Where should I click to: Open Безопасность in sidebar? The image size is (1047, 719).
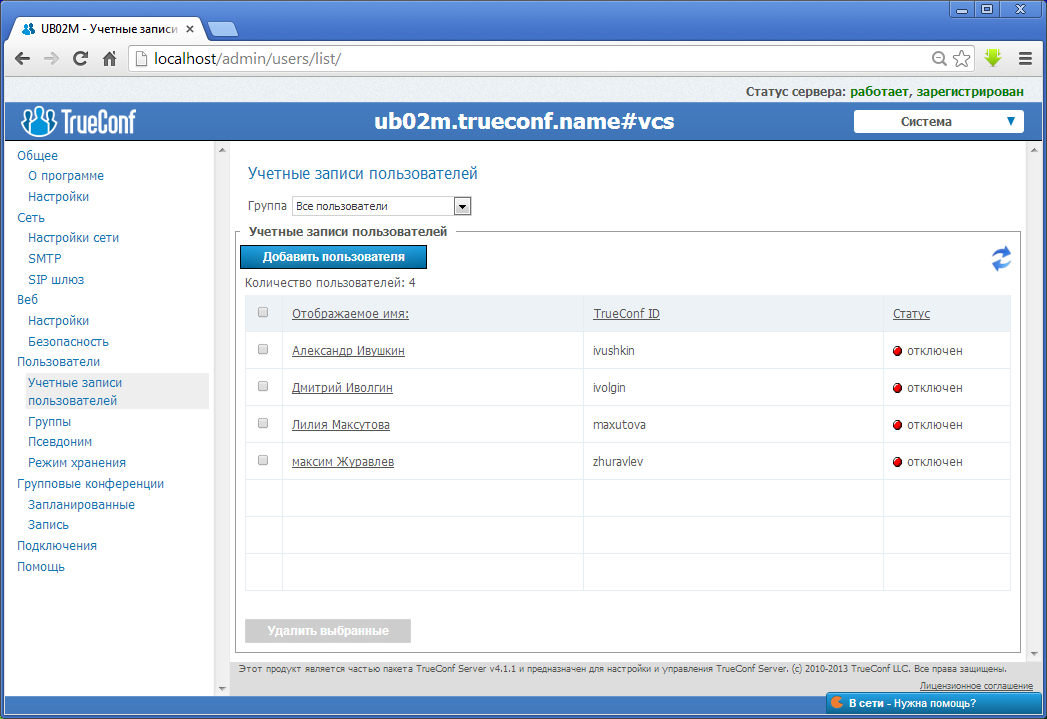point(68,342)
